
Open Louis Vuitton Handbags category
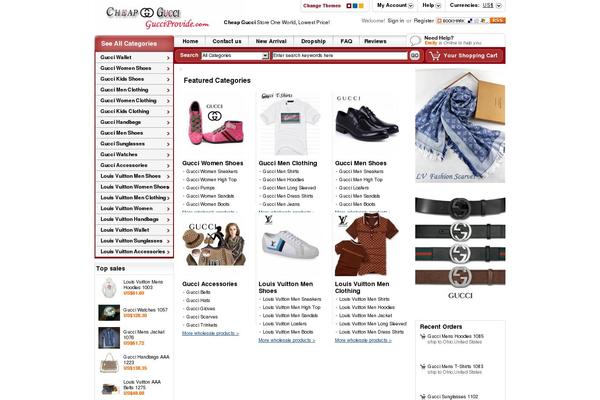[134, 219]
